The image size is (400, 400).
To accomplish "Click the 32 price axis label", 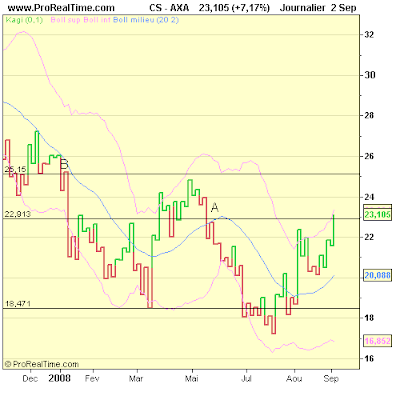I will tap(369, 35).
